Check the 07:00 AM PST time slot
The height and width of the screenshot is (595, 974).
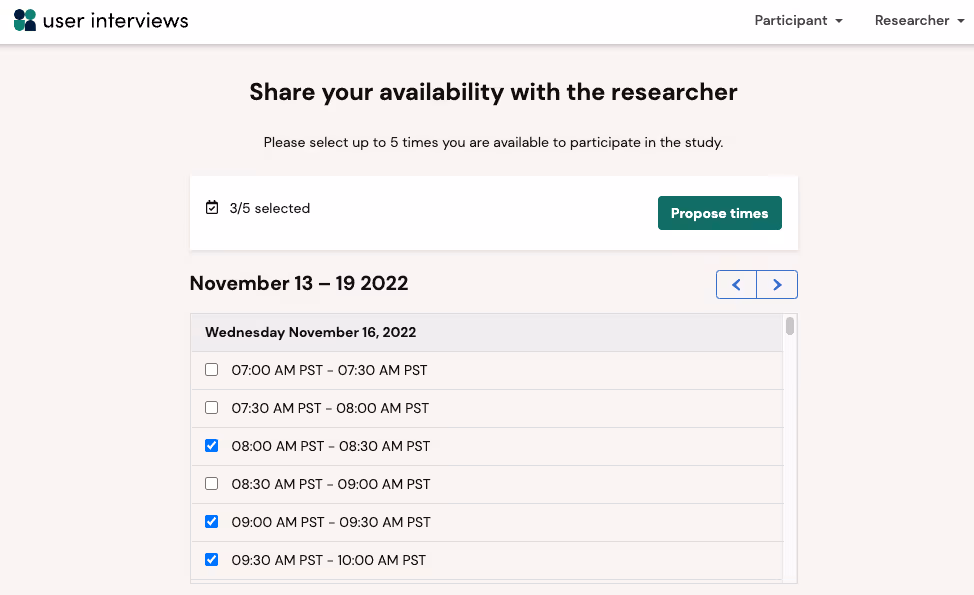(211, 370)
